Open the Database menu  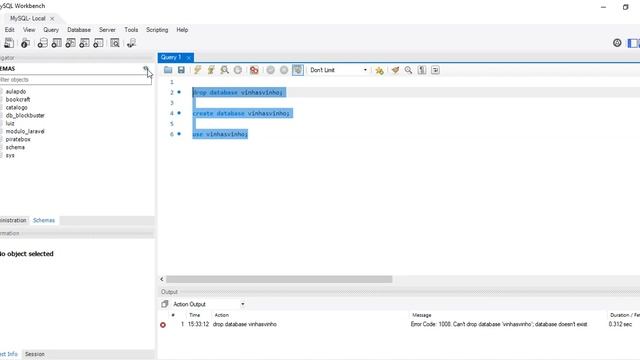79,30
